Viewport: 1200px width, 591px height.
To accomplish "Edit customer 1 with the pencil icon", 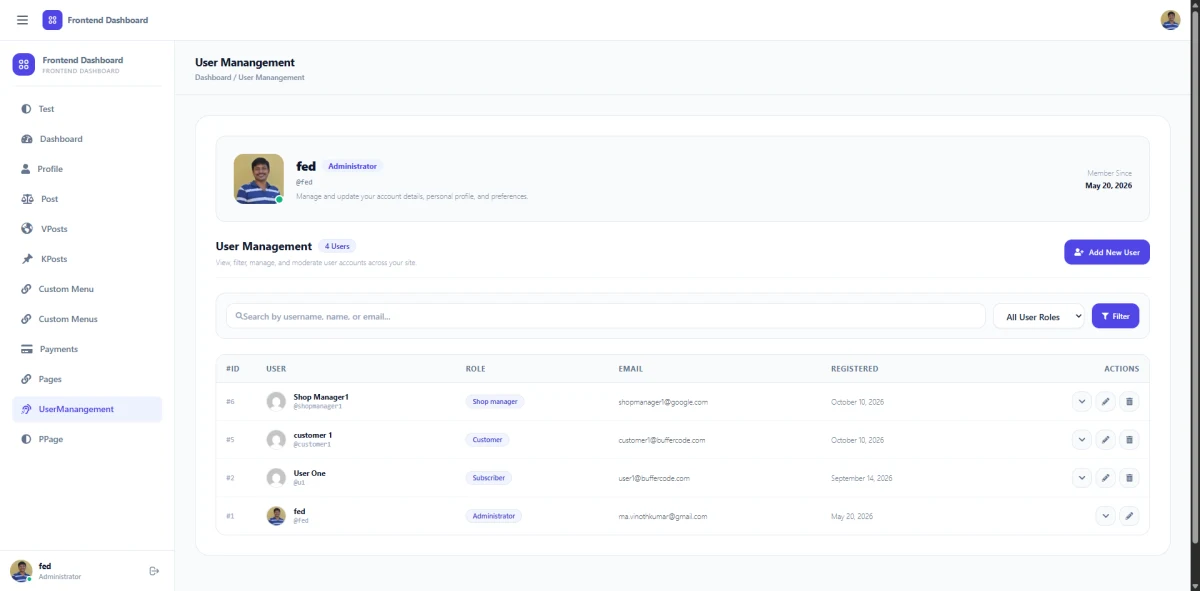I will coord(1106,440).
